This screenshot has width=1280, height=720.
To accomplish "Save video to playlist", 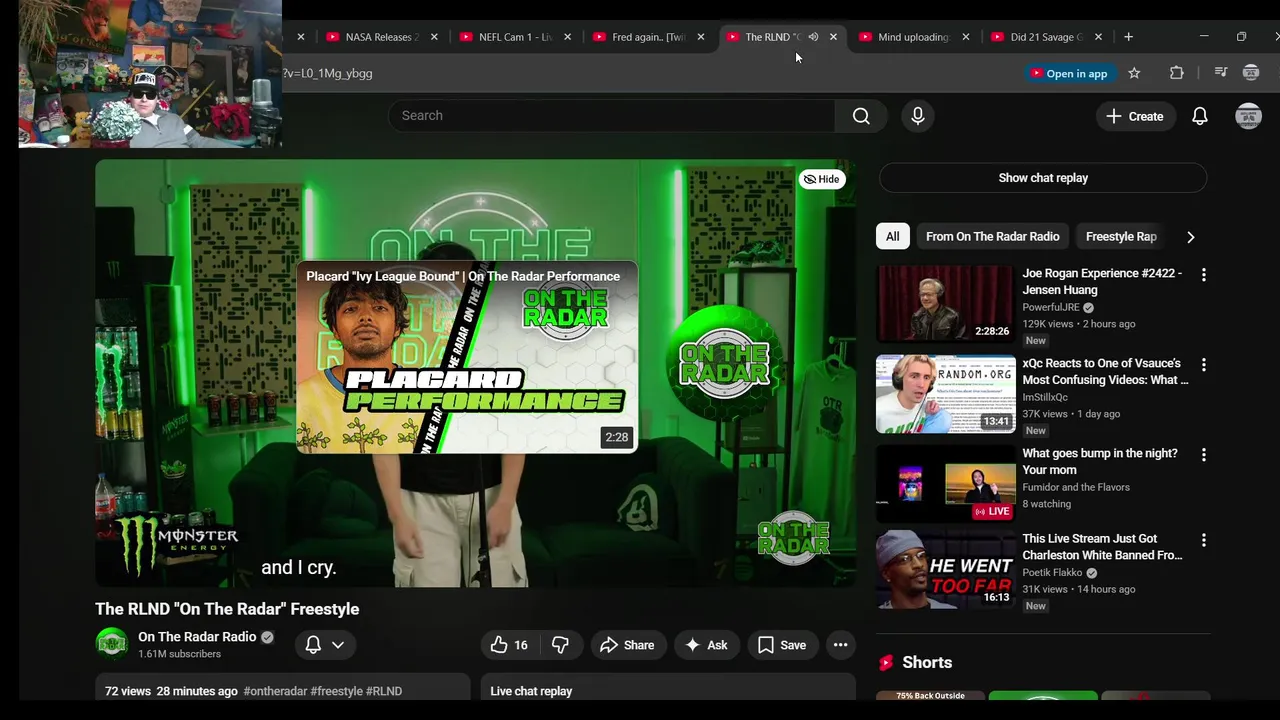I will tap(782, 645).
